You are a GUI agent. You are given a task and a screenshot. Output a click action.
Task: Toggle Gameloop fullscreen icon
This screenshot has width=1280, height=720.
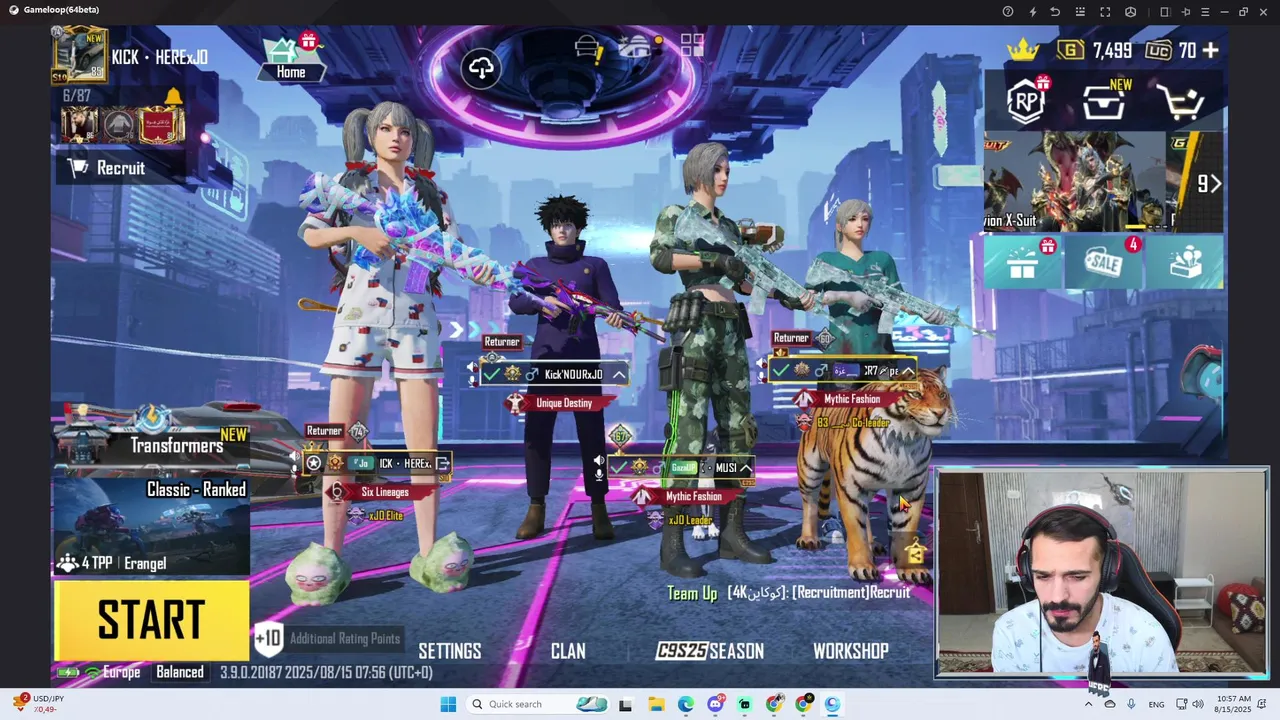(x=1105, y=11)
